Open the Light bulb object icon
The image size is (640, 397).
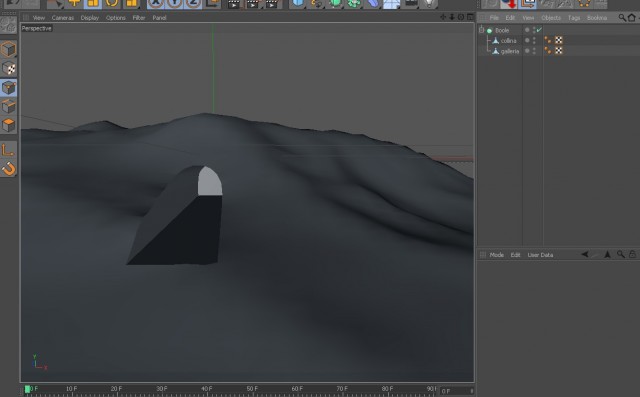tap(429, 4)
